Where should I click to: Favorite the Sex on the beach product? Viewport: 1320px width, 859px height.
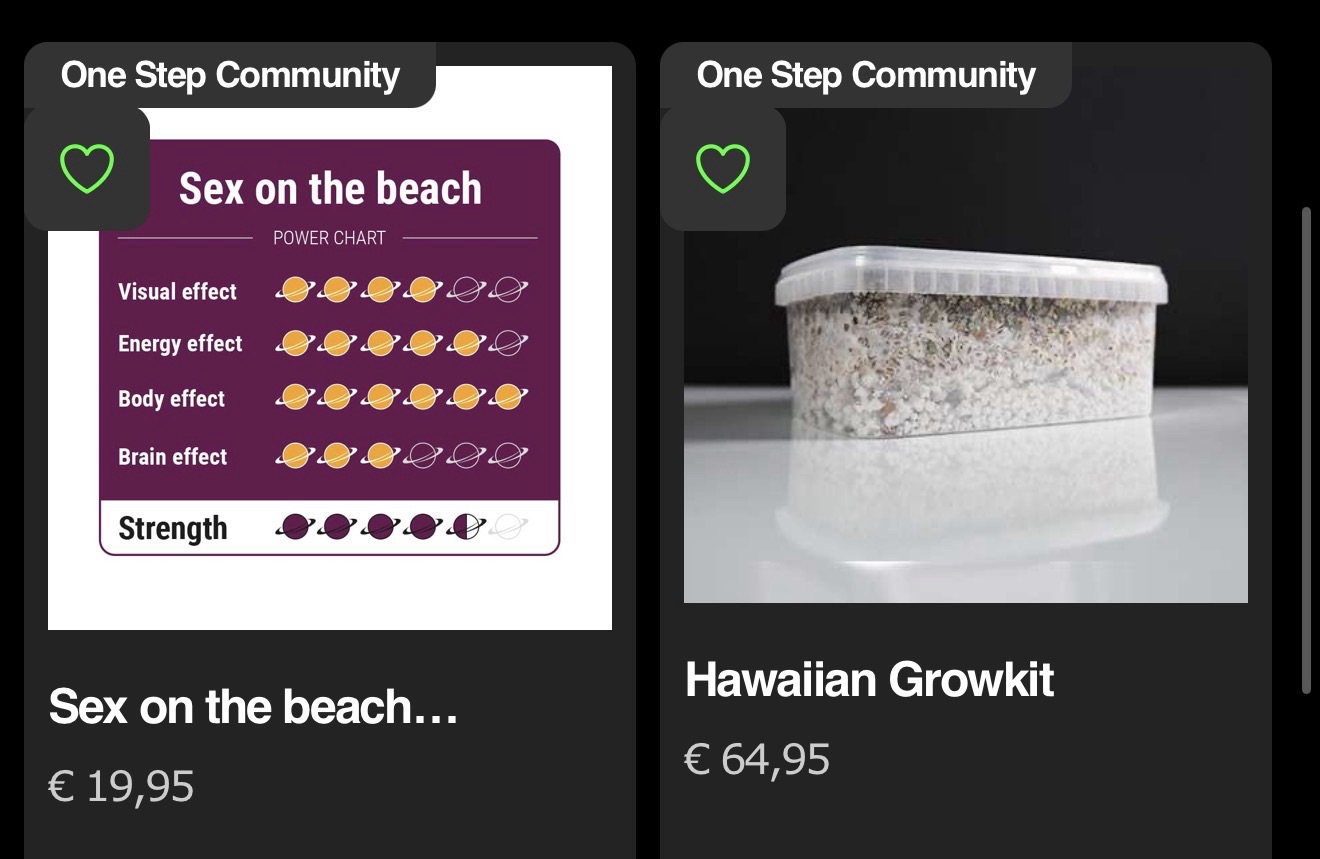(x=87, y=168)
